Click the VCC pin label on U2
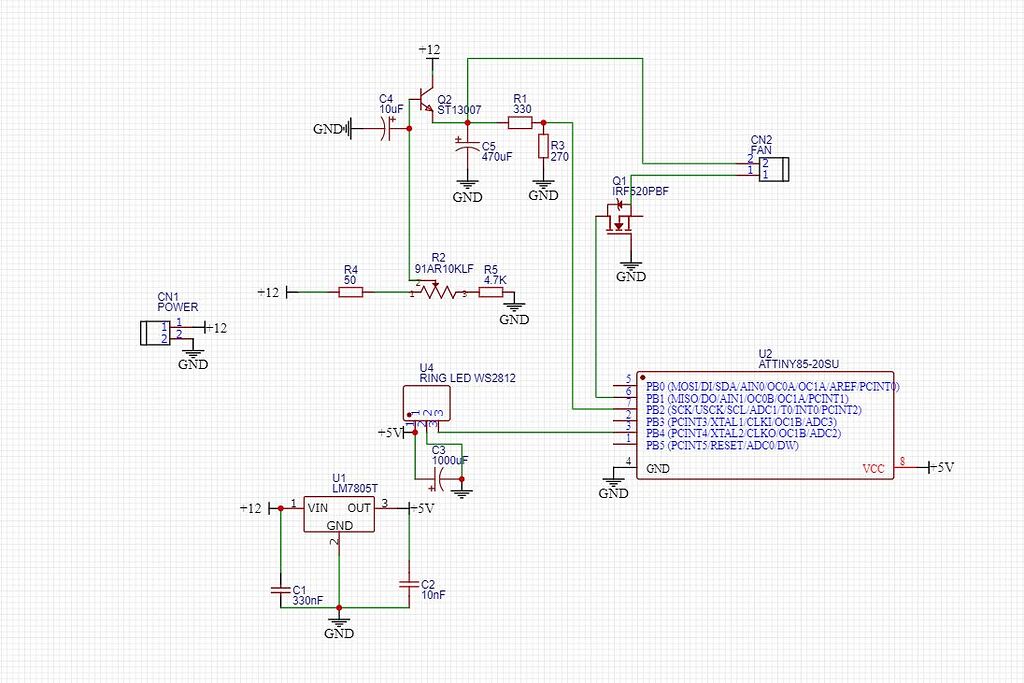 (873, 466)
